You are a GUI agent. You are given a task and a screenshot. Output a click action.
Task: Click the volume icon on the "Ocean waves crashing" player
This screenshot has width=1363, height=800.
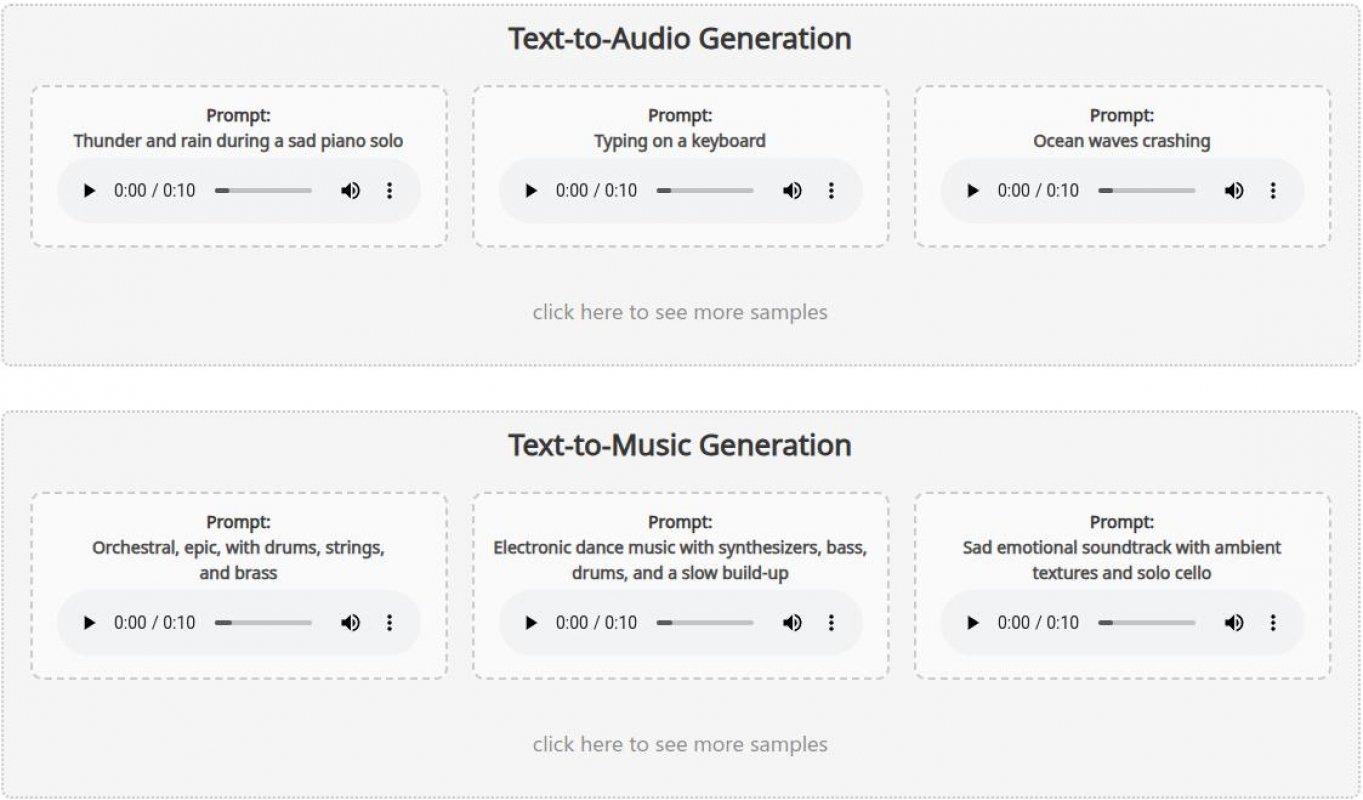(1234, 190)
